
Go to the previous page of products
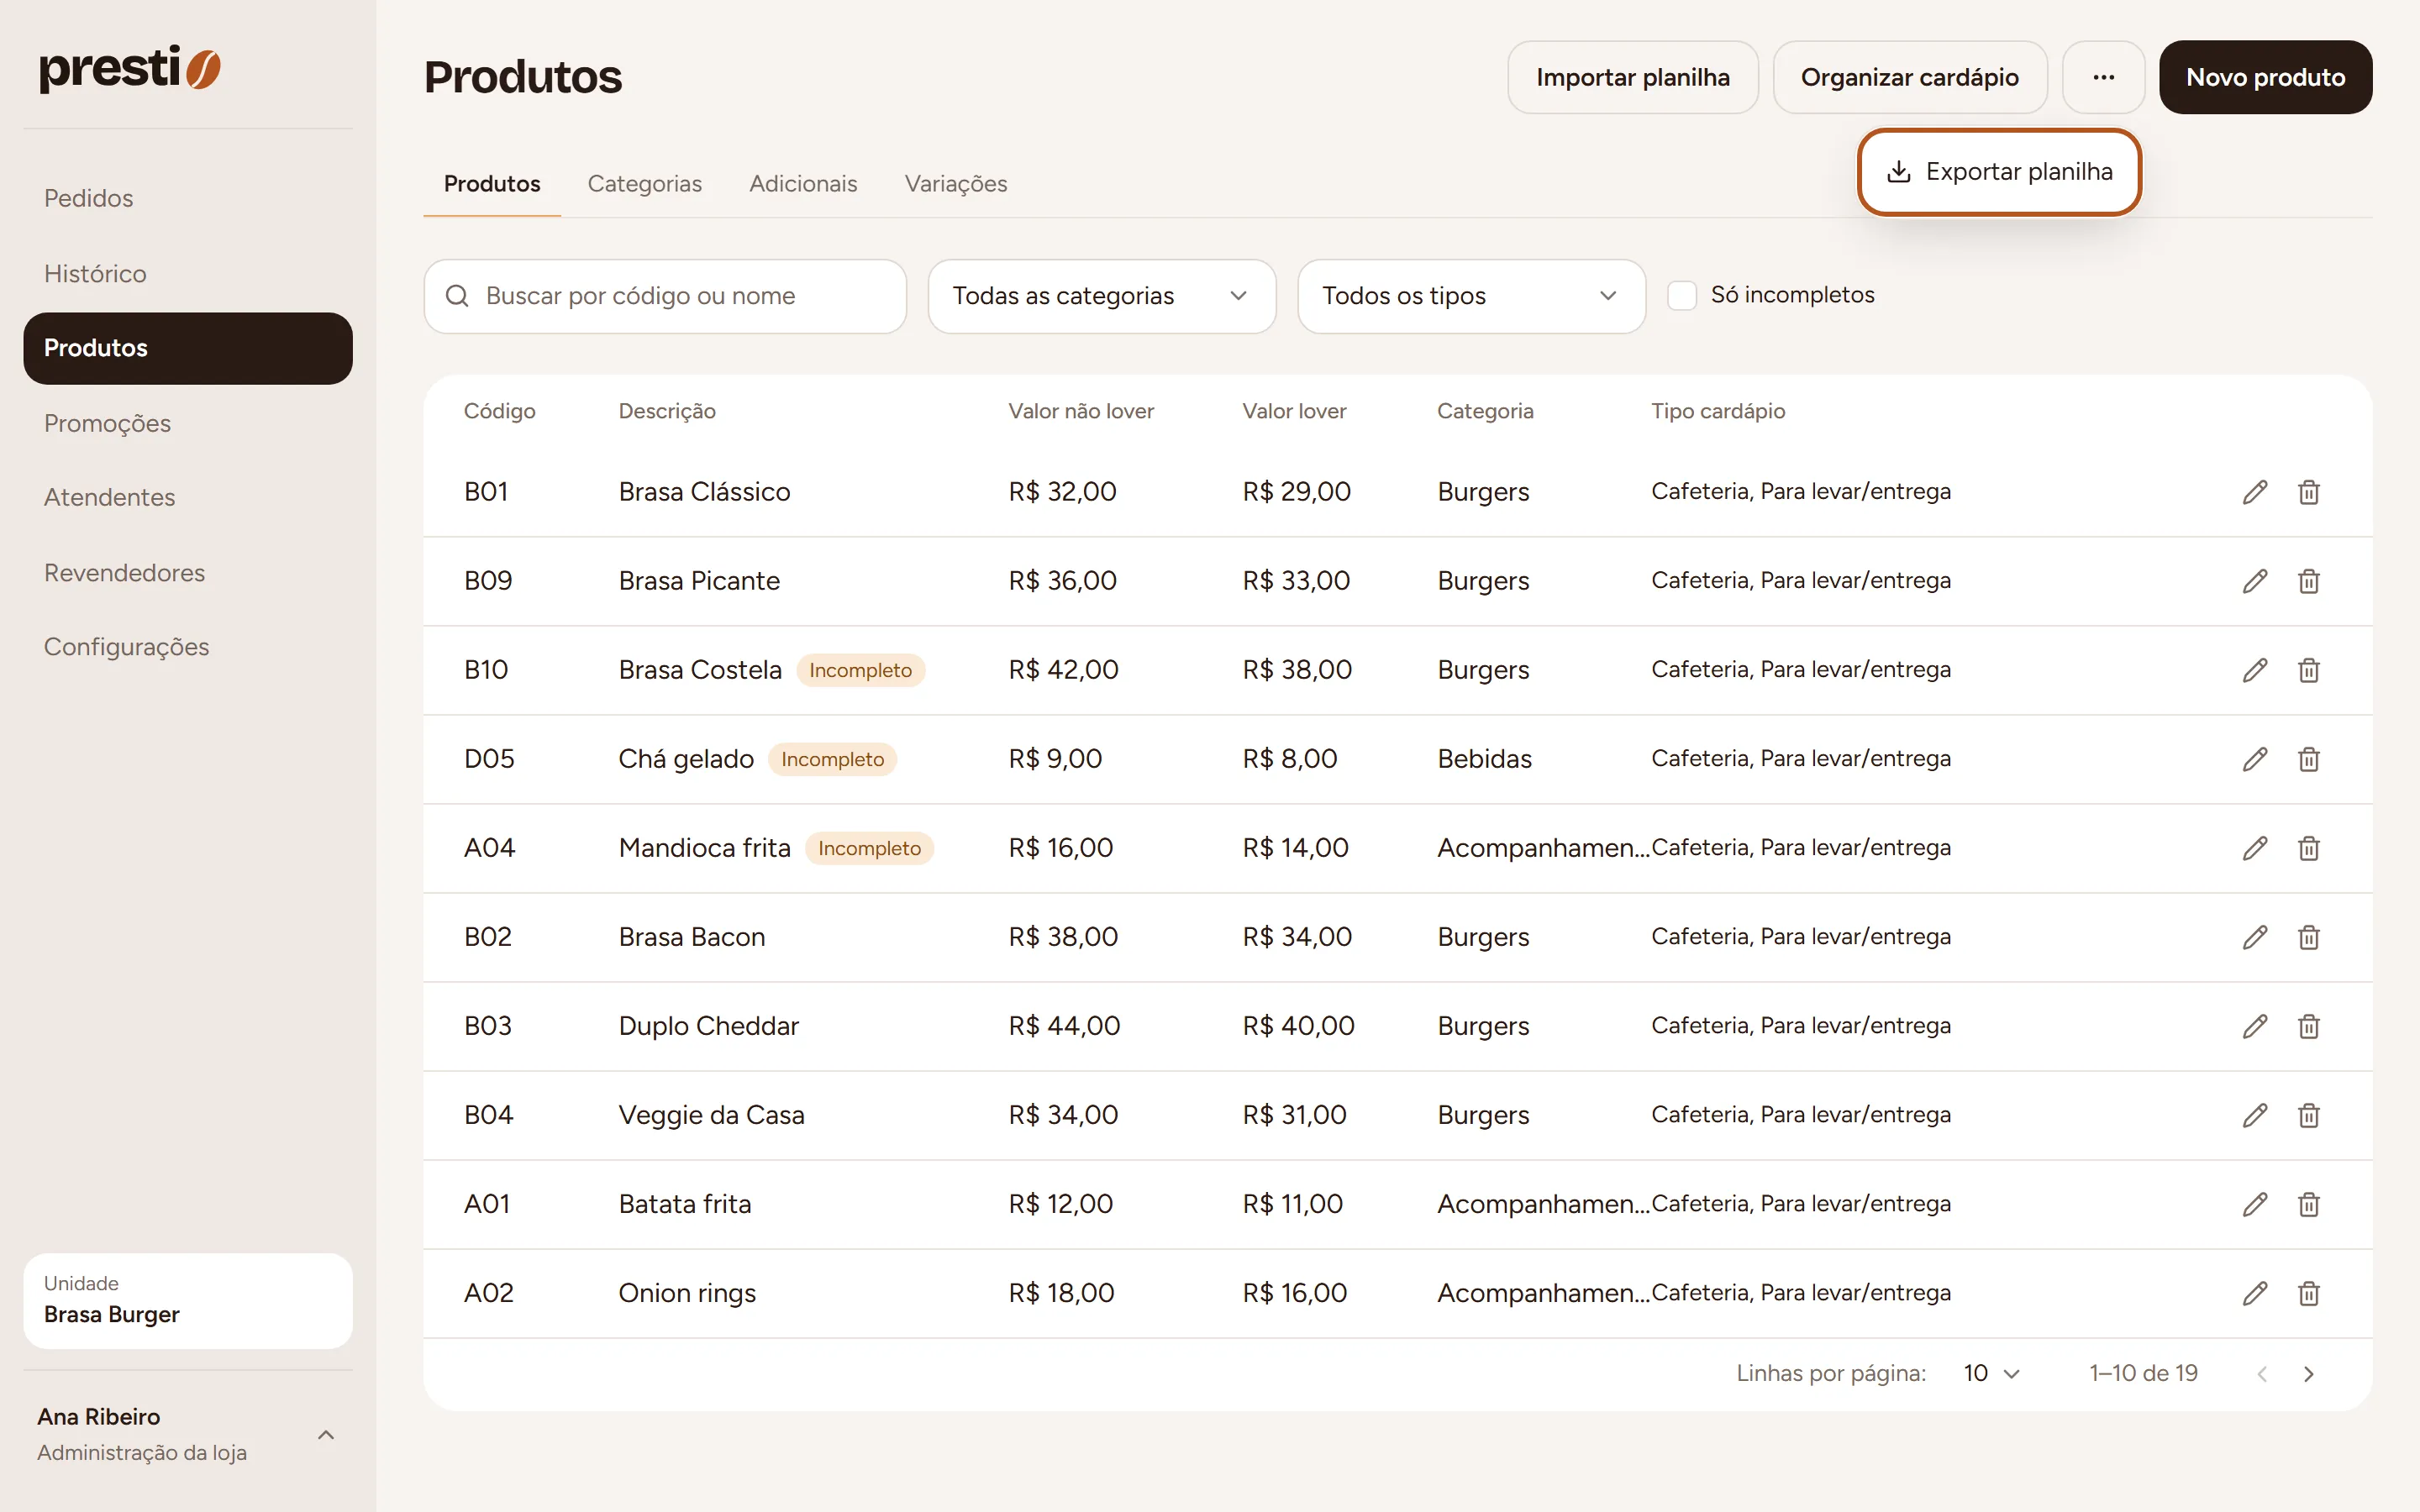coord(2262,1374)
